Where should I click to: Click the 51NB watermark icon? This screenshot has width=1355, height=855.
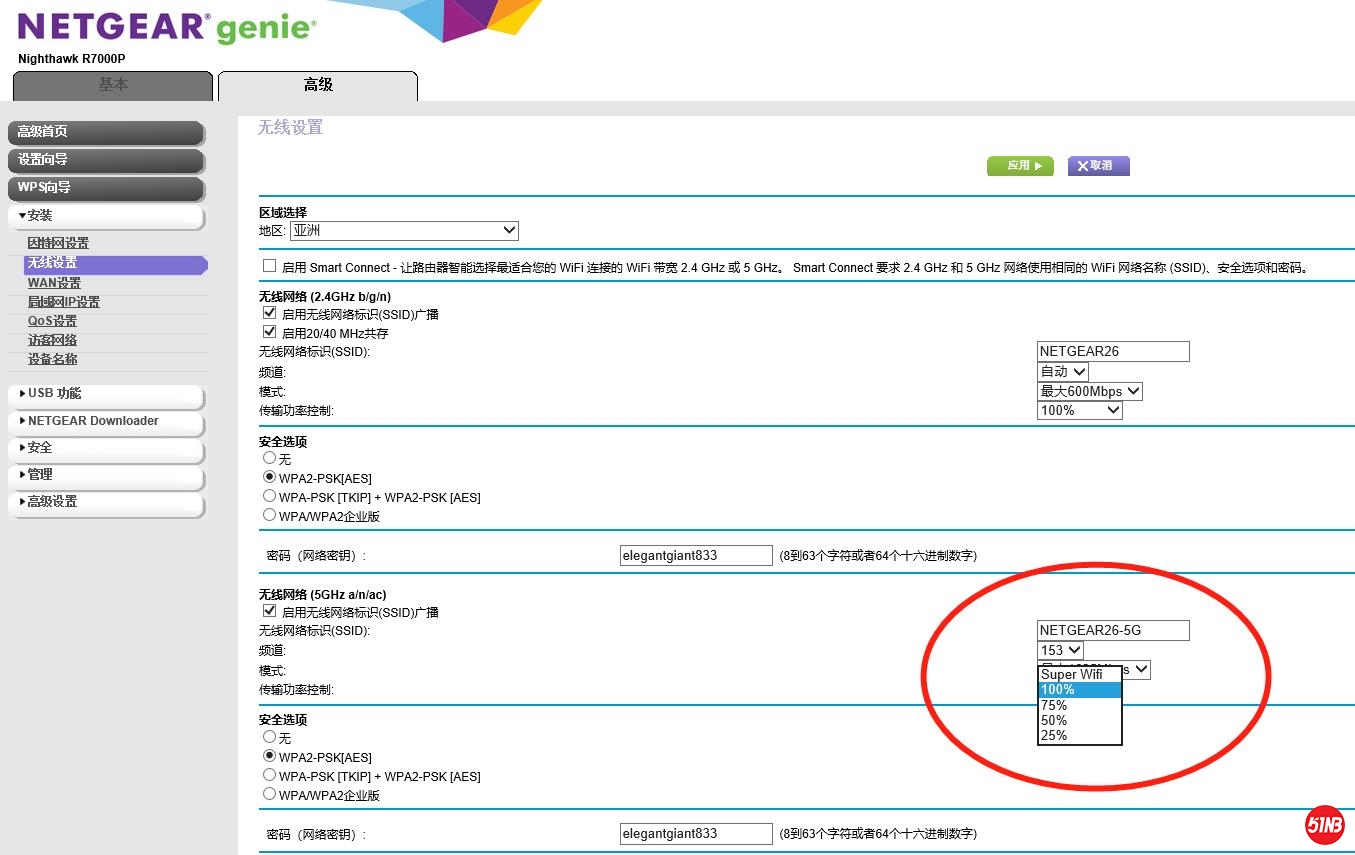point(1325,824)
